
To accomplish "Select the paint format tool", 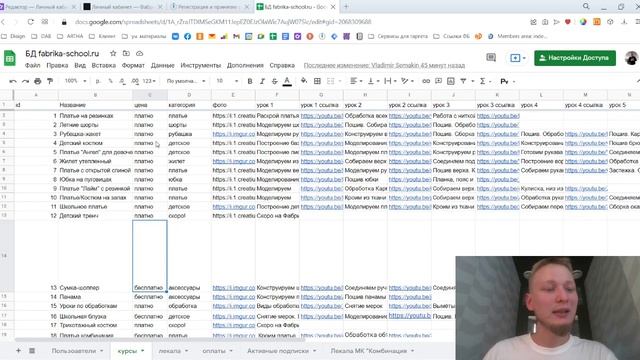I will 50,81.
